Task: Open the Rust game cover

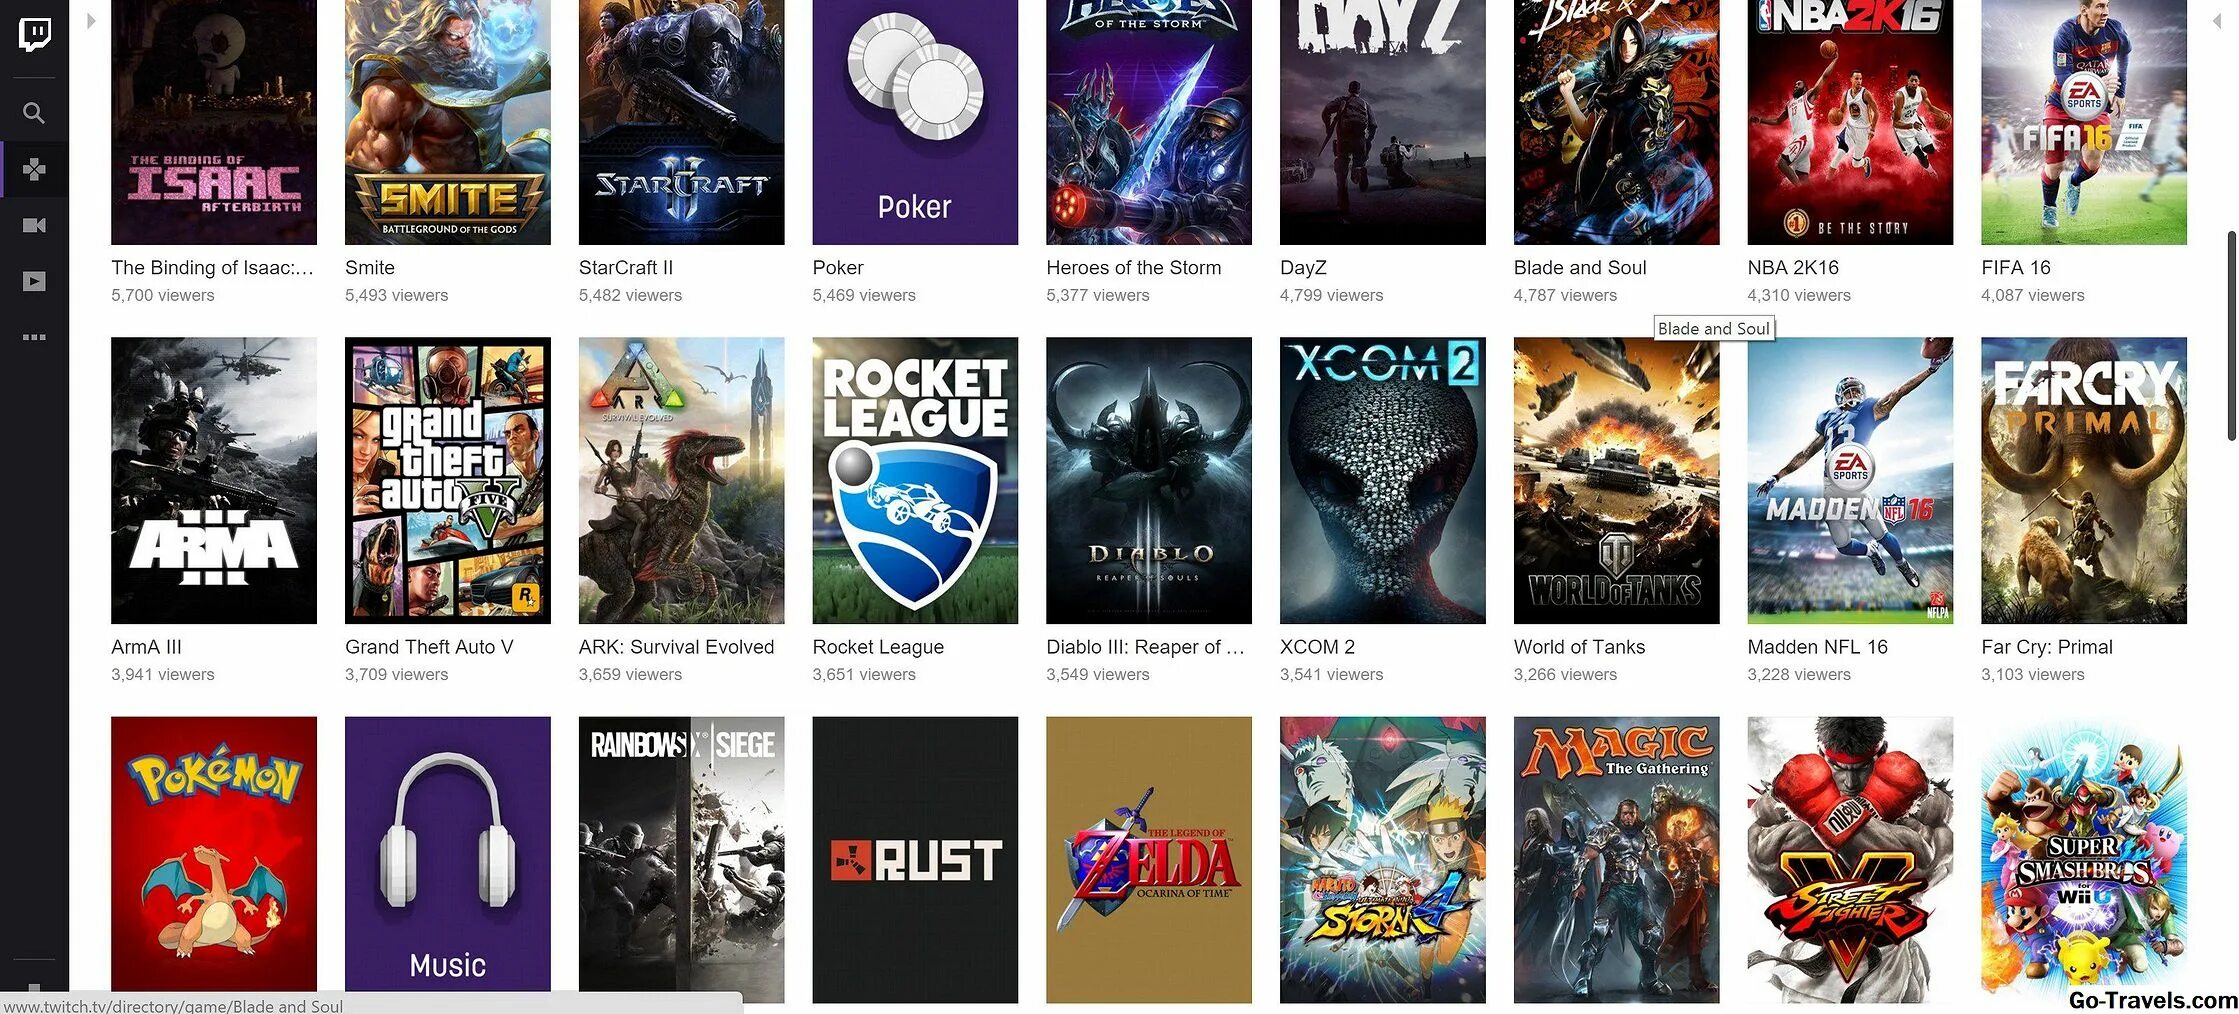Action: (x=915, y=859)
